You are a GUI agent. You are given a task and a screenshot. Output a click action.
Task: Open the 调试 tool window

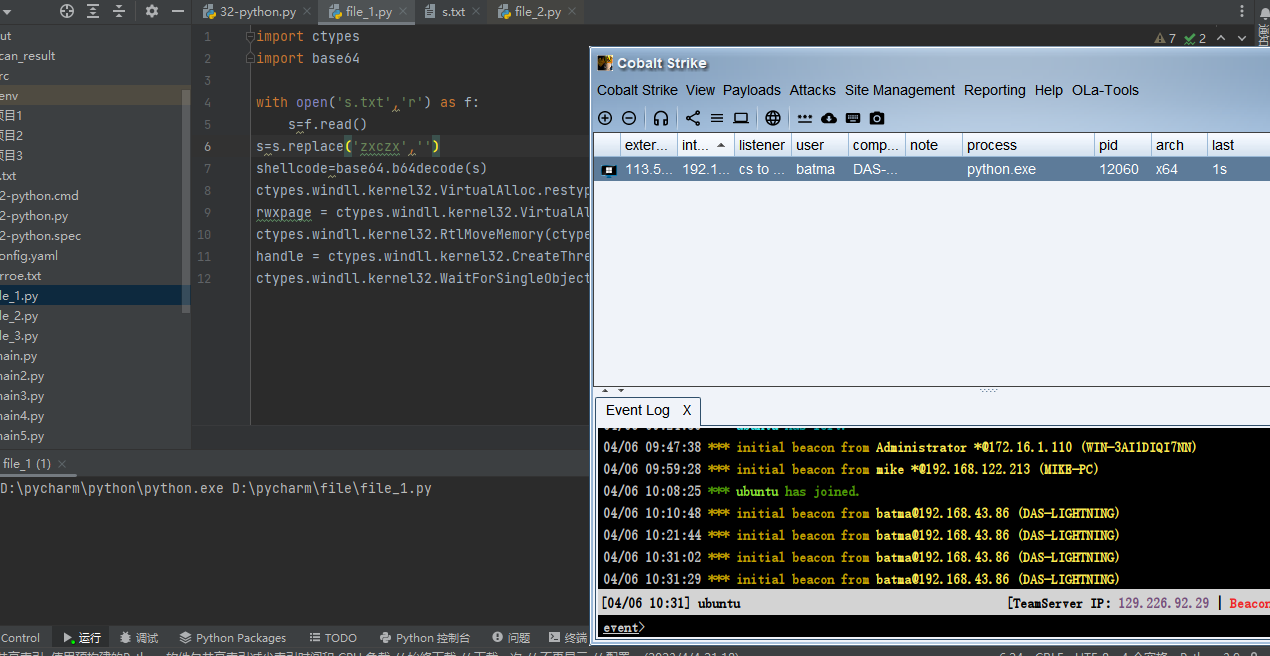139,638
